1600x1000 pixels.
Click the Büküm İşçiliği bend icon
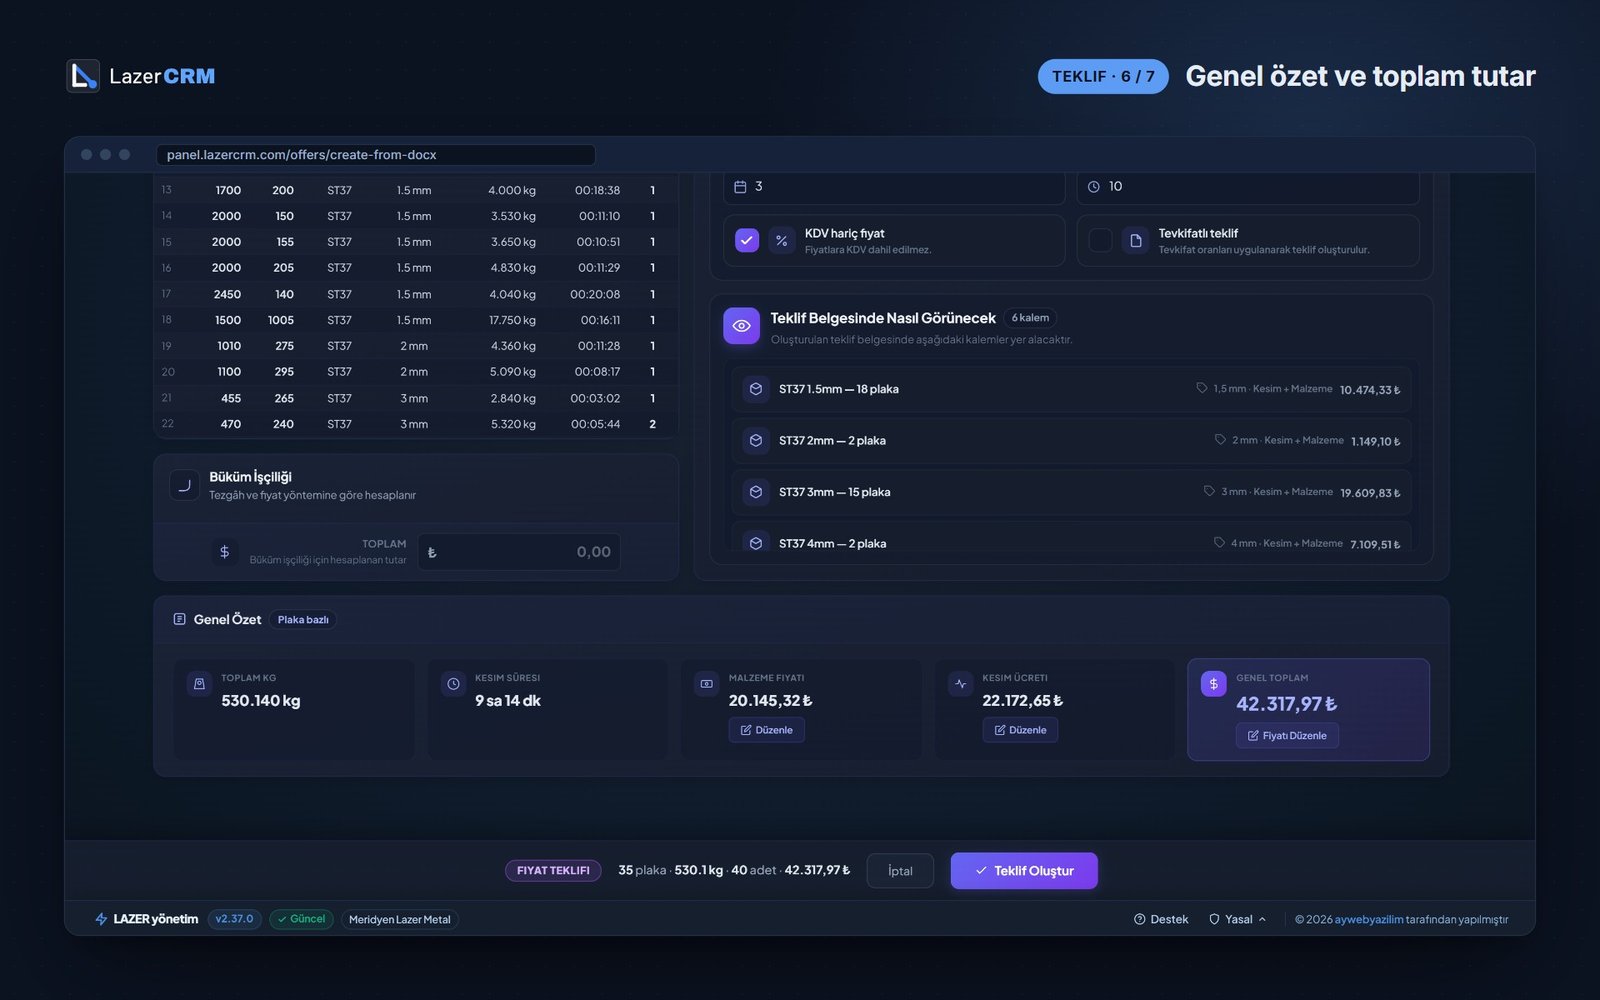click(x=184, y=485)
